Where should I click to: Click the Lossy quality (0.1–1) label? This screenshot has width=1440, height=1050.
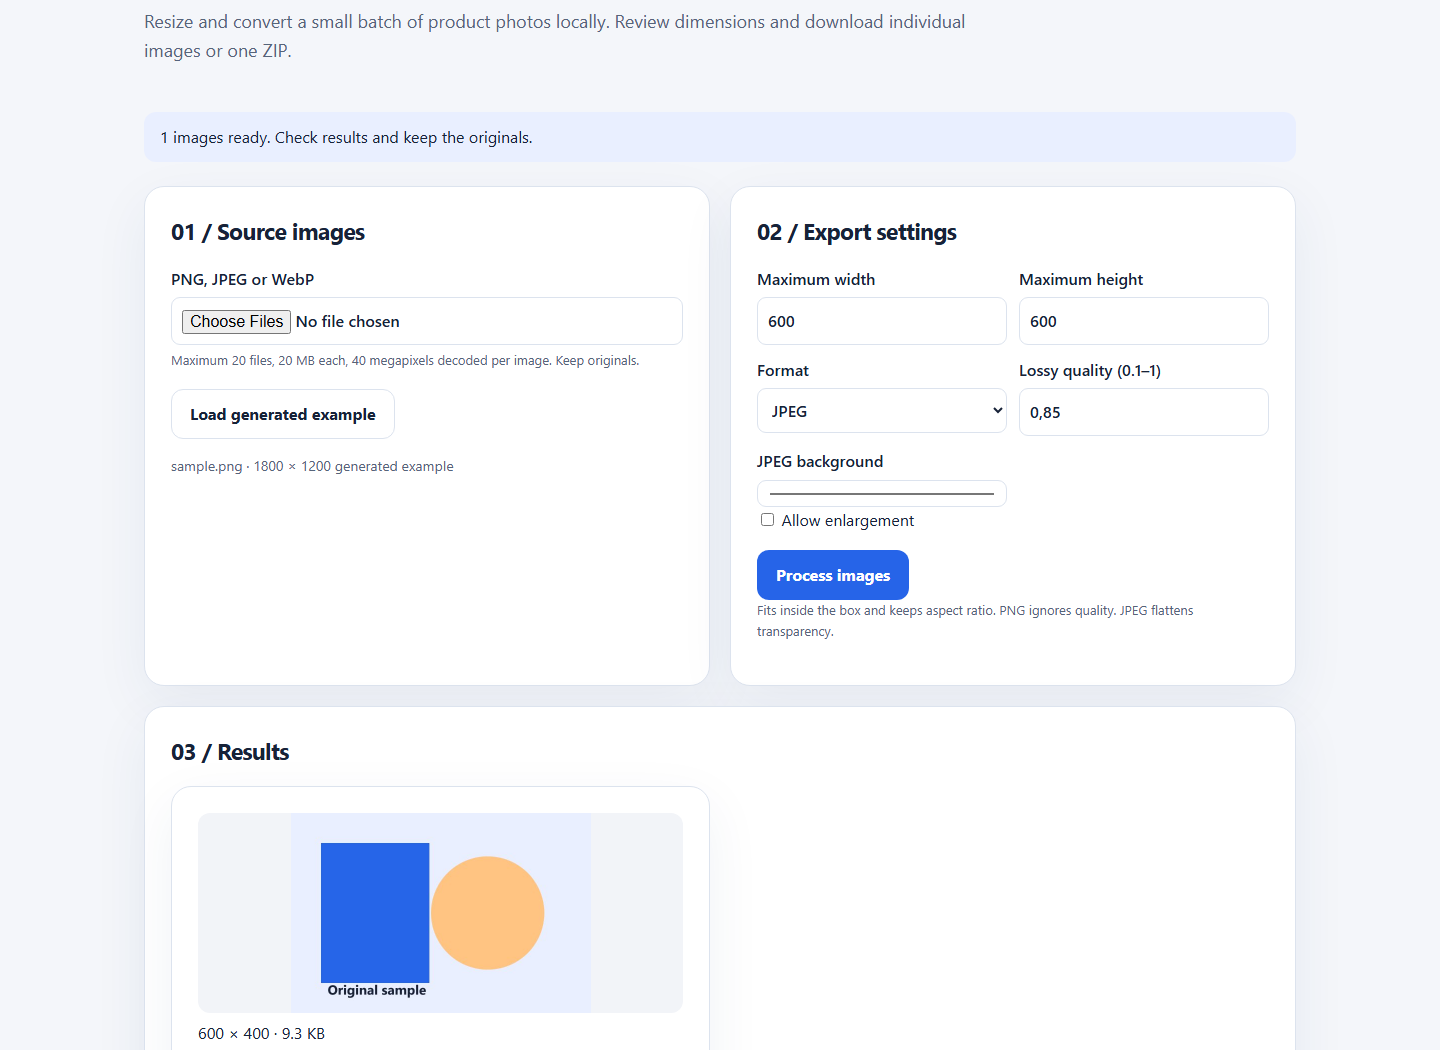[x=1090, y=371]
